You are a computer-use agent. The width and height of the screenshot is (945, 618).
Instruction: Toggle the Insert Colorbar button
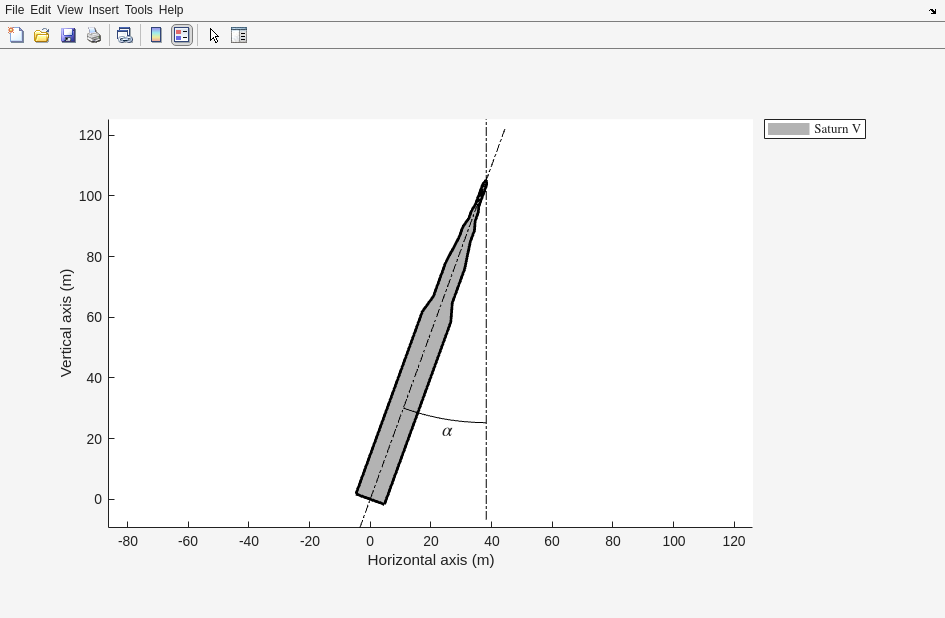pos(156,35)
